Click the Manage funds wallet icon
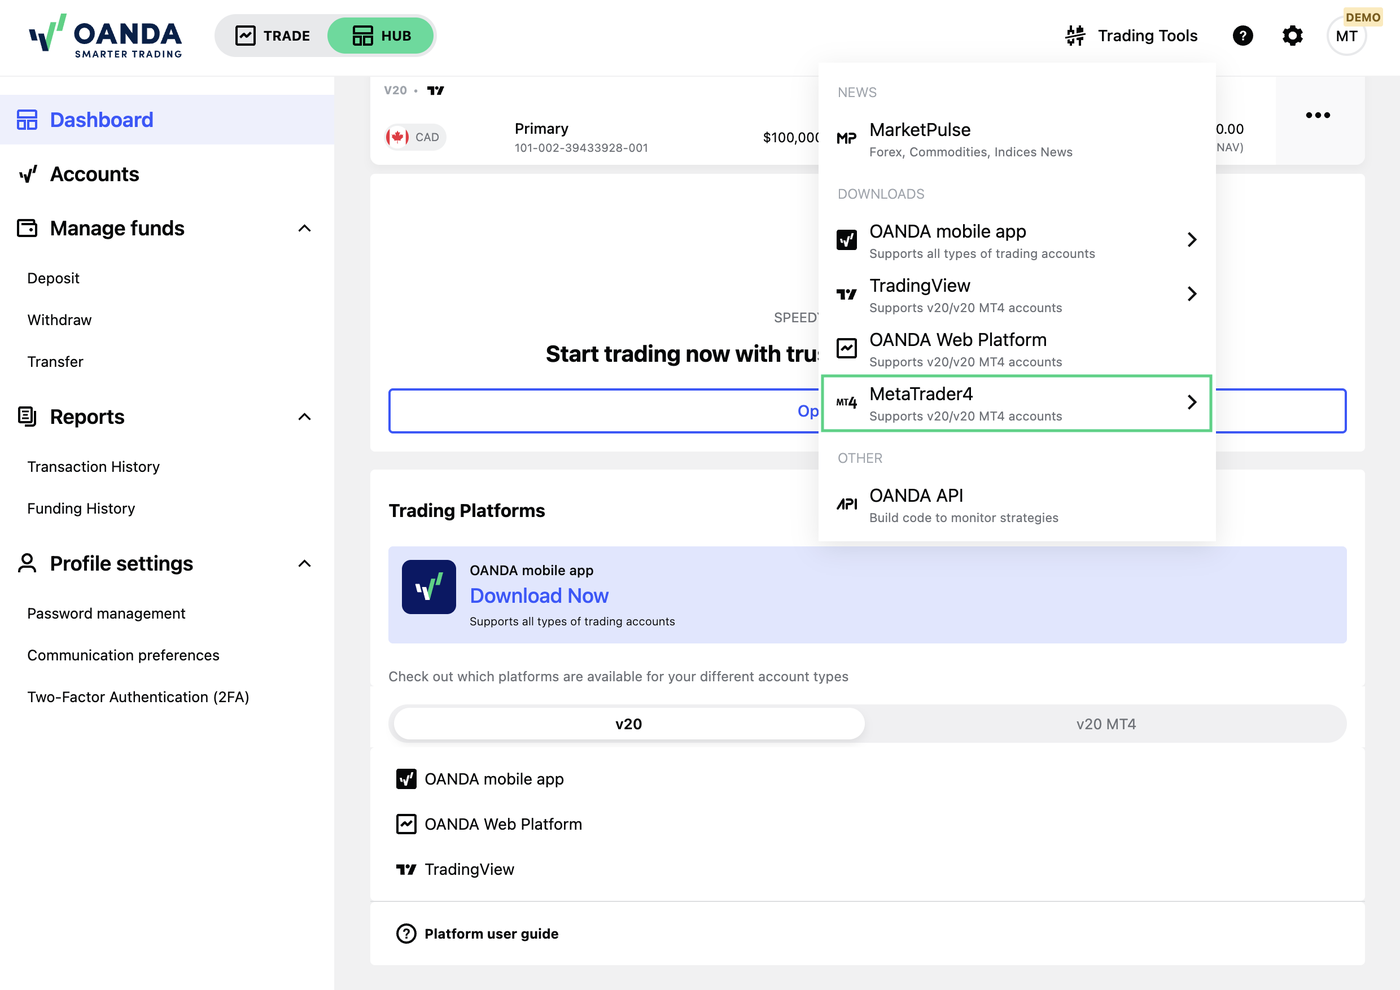Viewport: 1400px width, 990px height. pos(27,228)
